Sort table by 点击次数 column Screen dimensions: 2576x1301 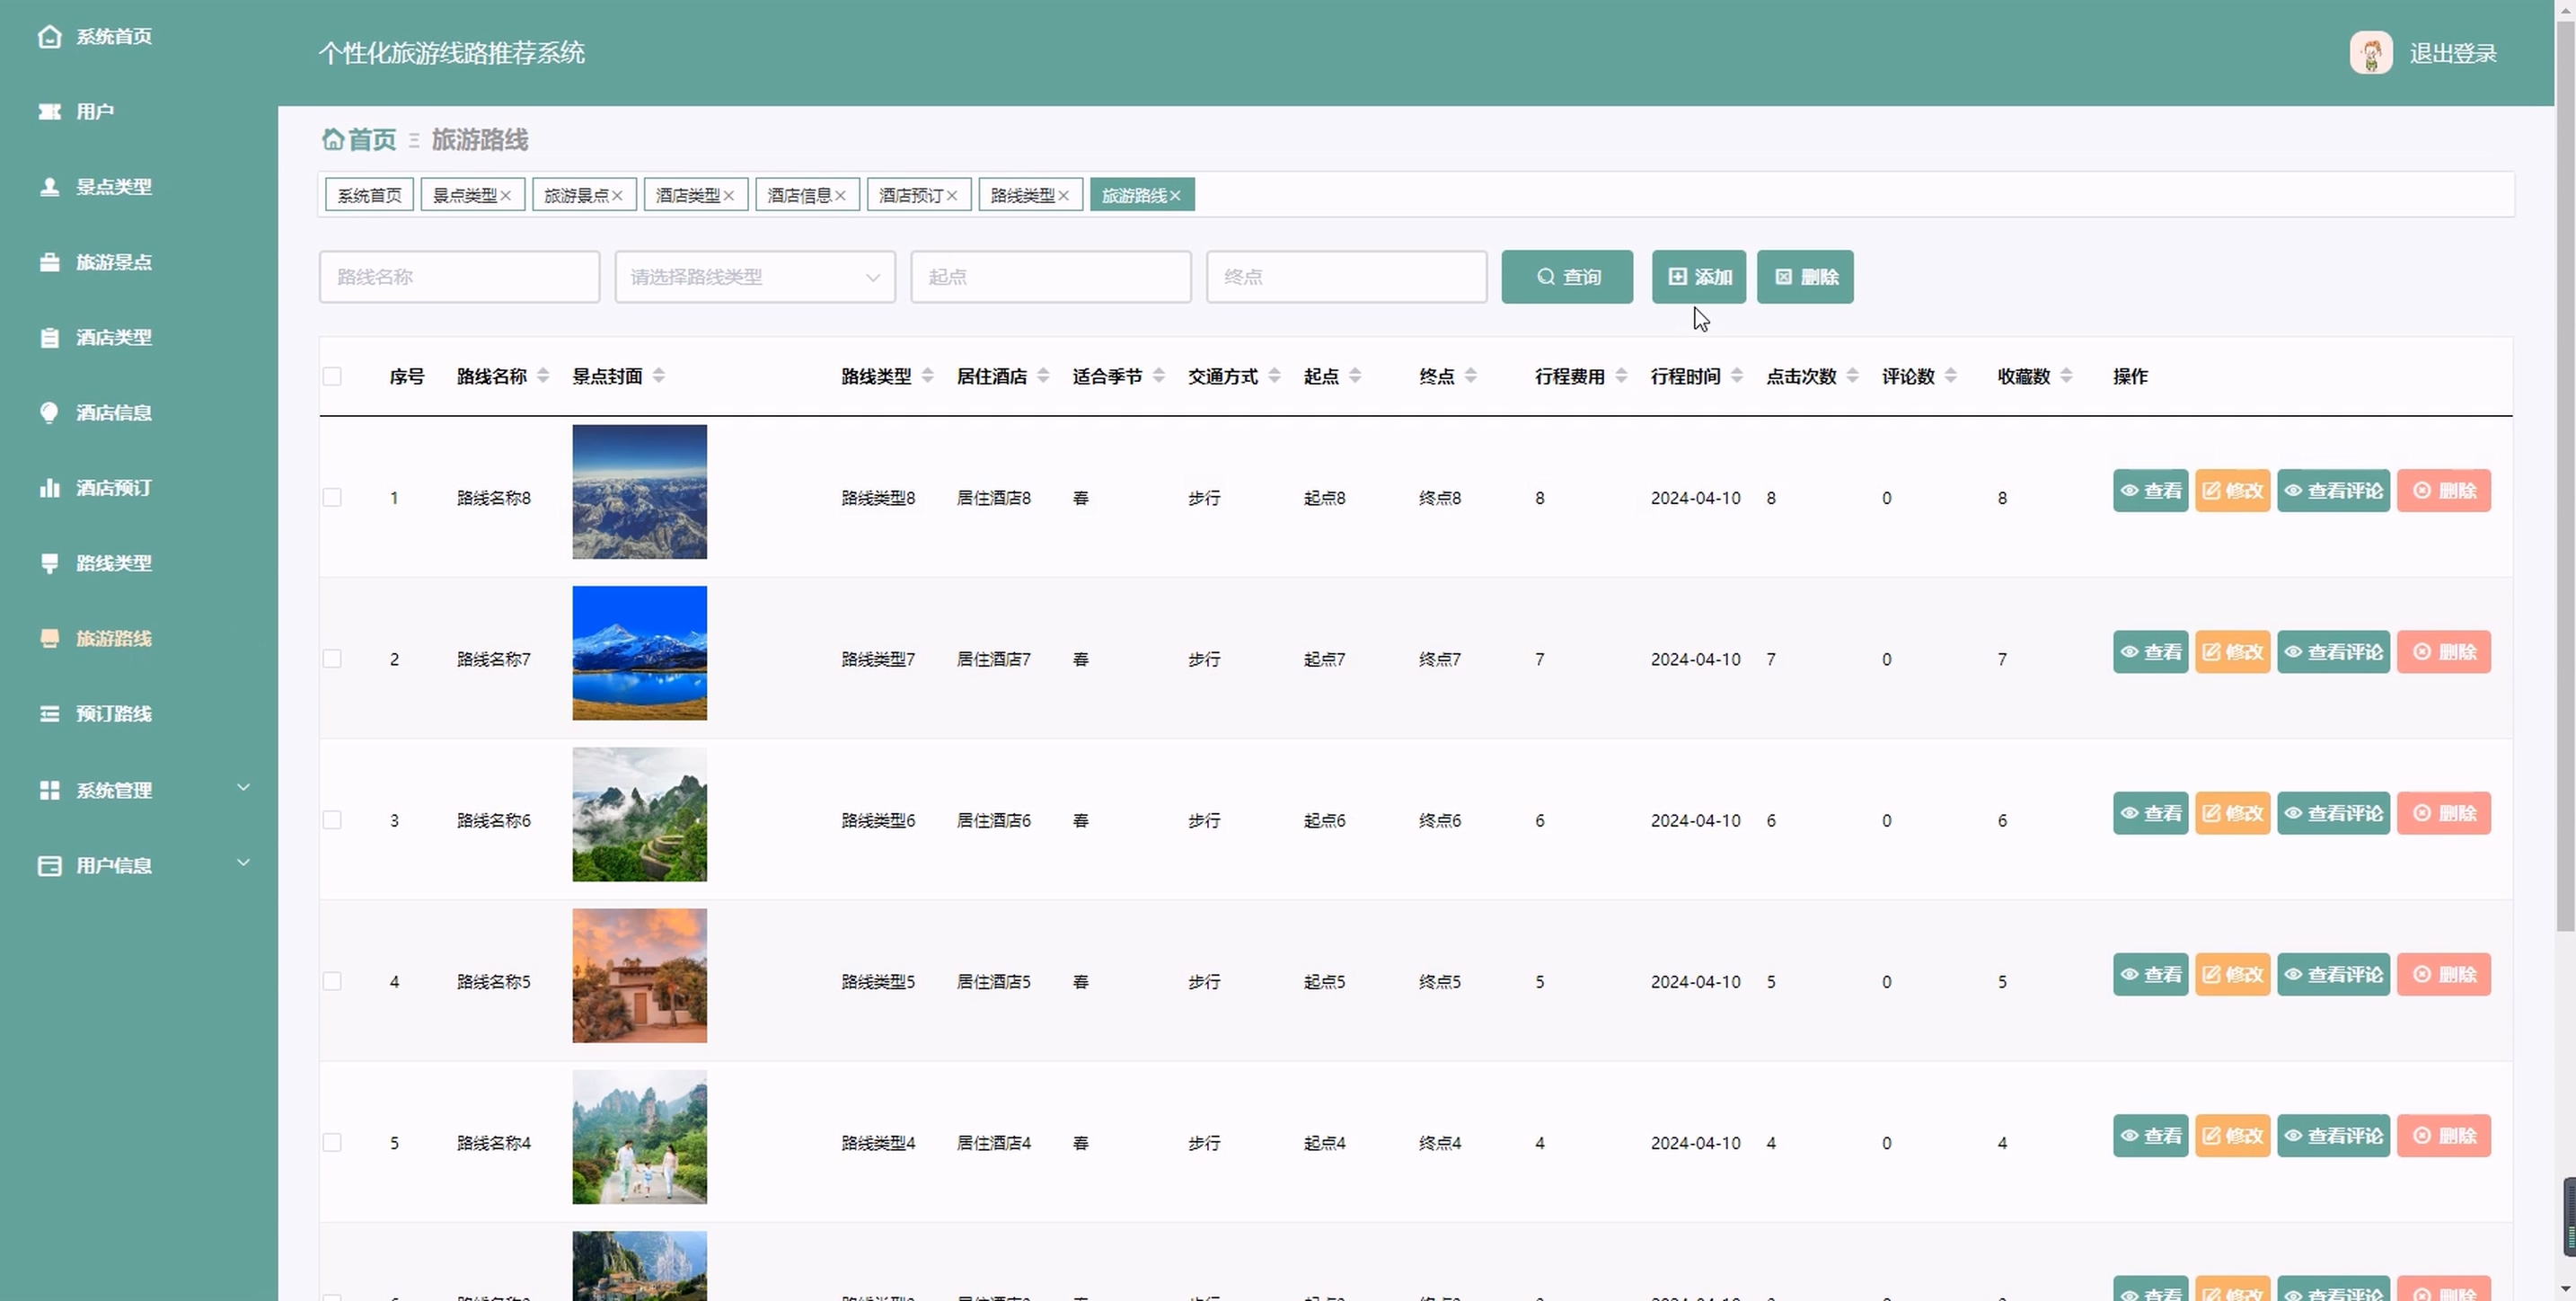1852,376
